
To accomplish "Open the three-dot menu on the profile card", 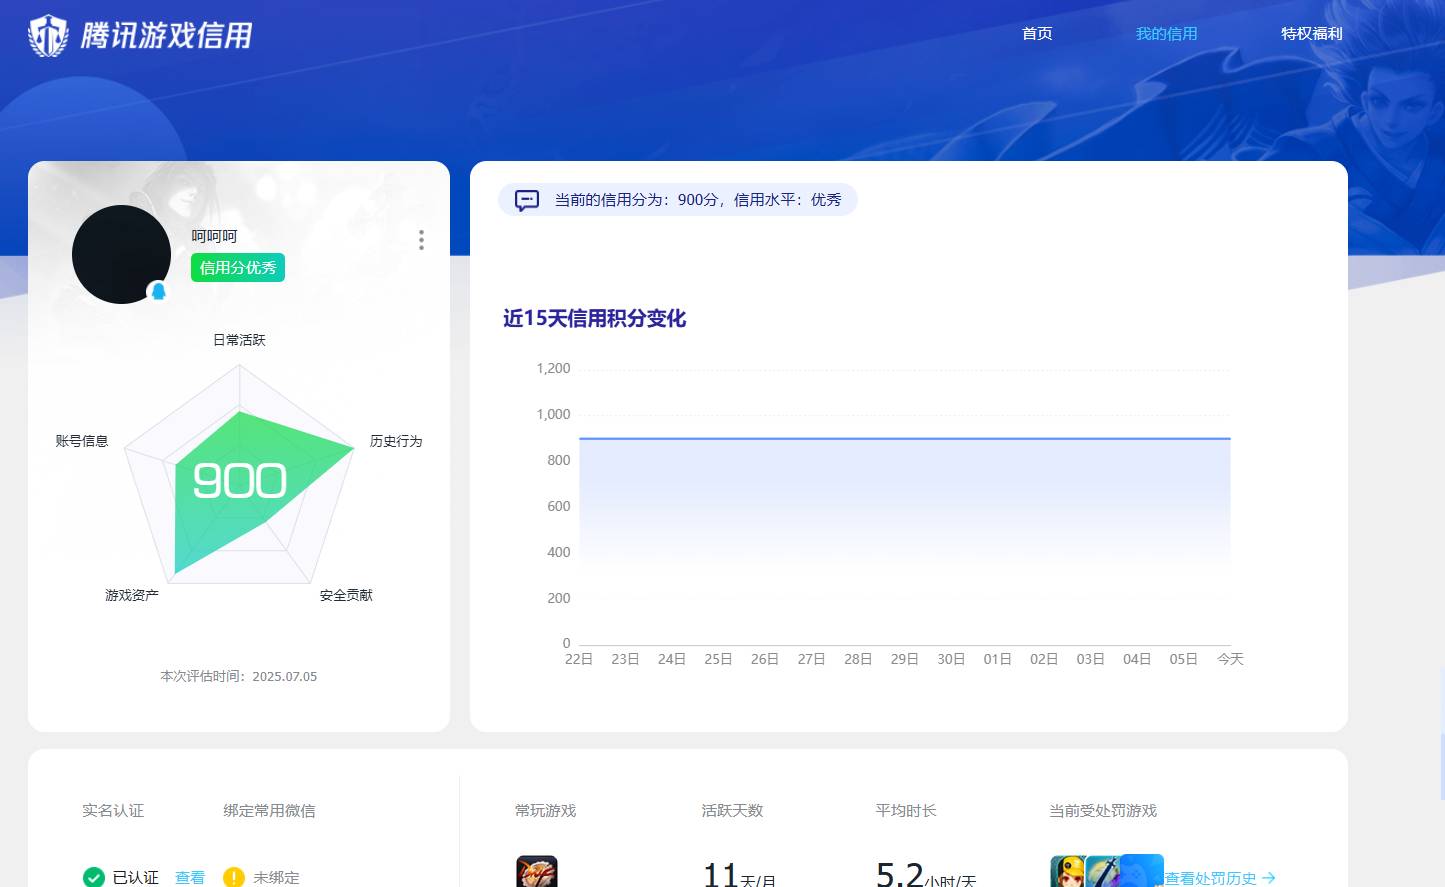I will (421, 240).
